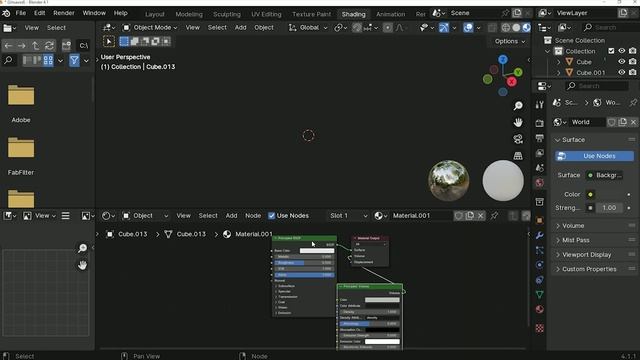Switch to the Modeling workspace tab
The width and height of the screenshot is (640, 360).
189,14
